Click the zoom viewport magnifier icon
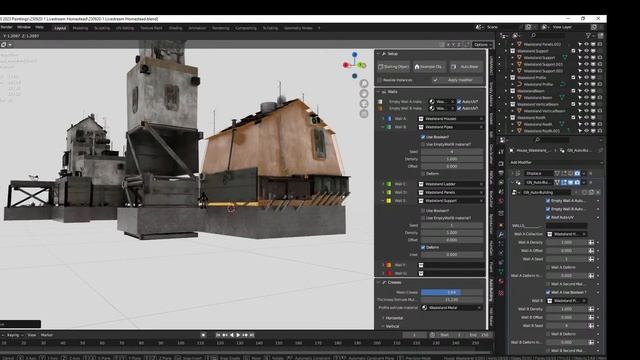This screenshot has height=360, width=640. (364, 84)
